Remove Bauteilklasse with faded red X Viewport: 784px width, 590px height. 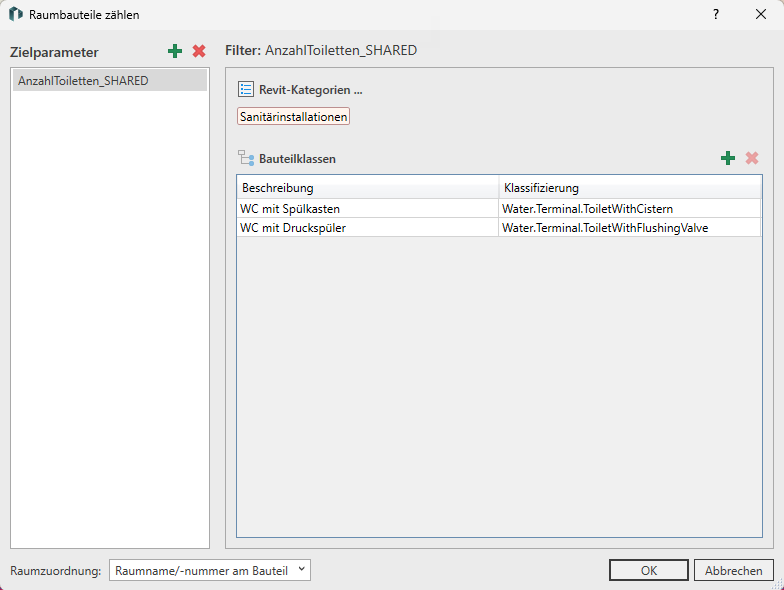click(x=752, y=158)
